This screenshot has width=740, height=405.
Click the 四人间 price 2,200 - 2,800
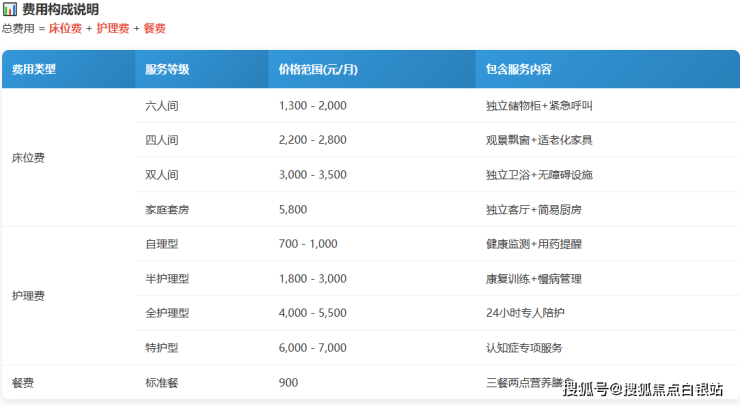(x=313, y=140)
